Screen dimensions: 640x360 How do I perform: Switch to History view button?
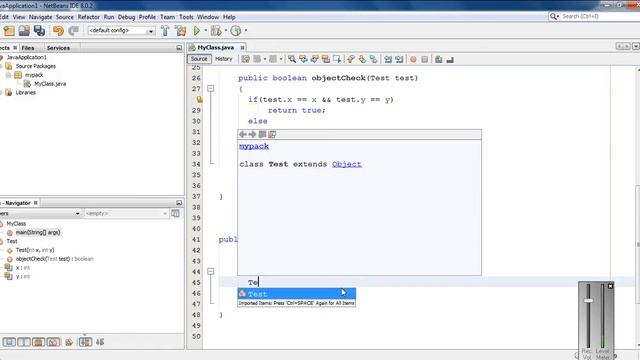click(224, 59)
